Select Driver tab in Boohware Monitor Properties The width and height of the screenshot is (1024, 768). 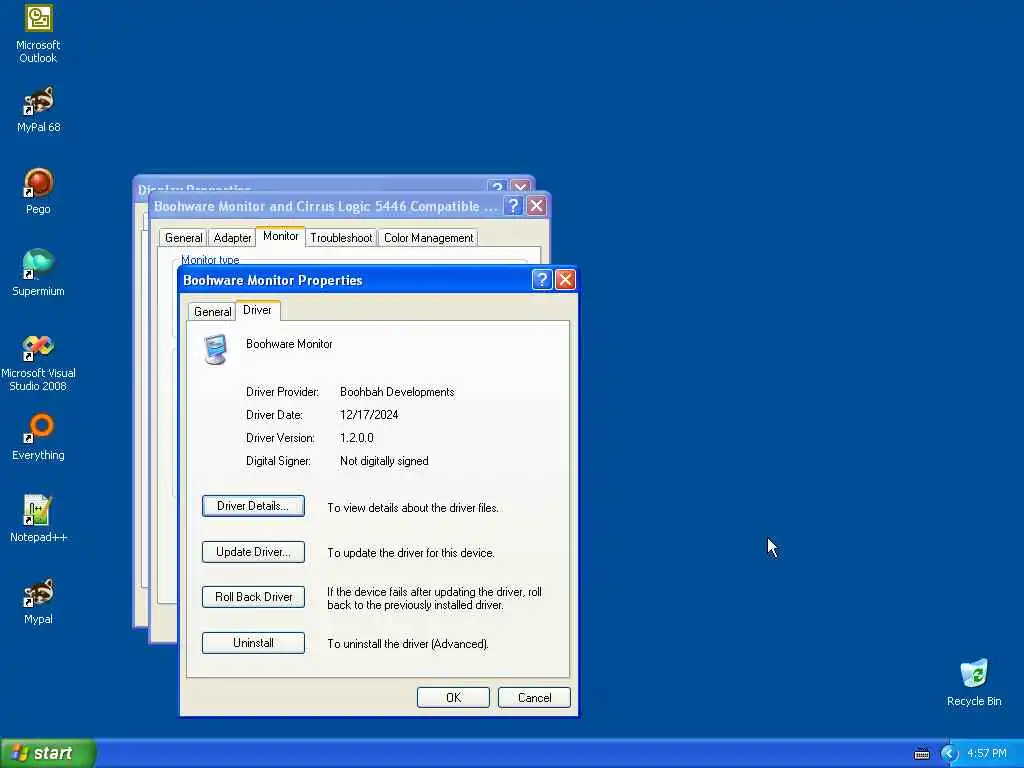point(257,310)
